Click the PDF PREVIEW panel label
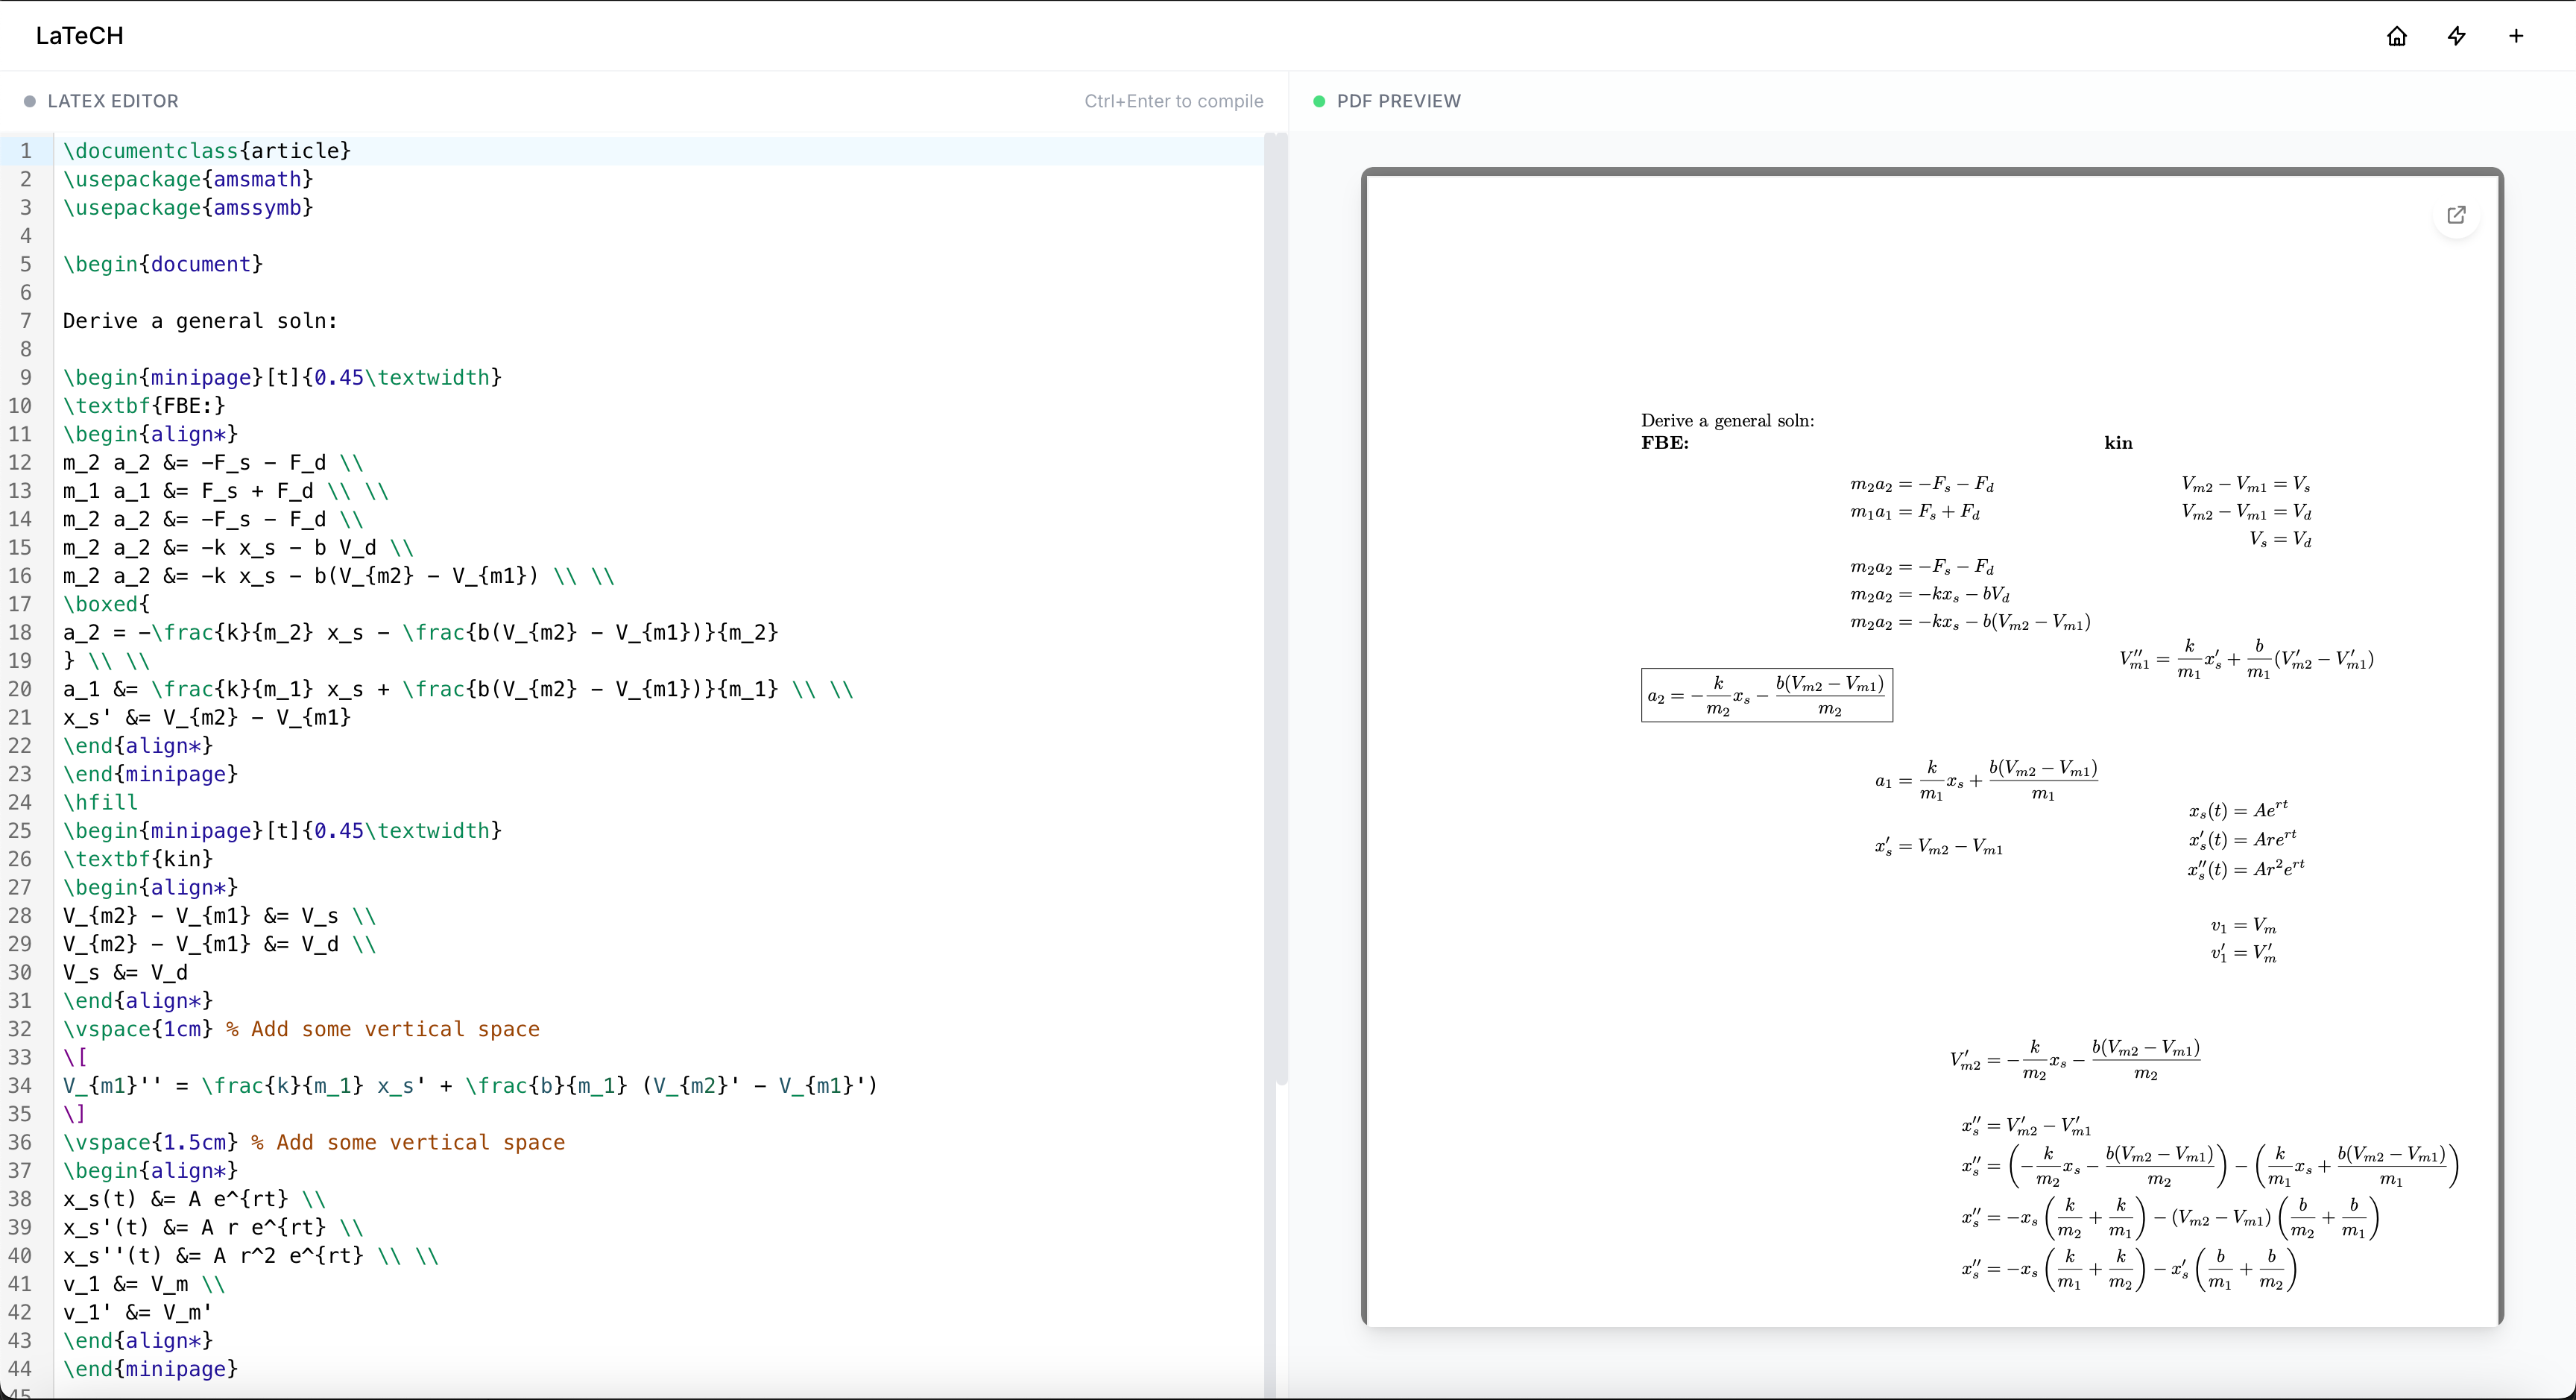 (x=1398, y=101)
